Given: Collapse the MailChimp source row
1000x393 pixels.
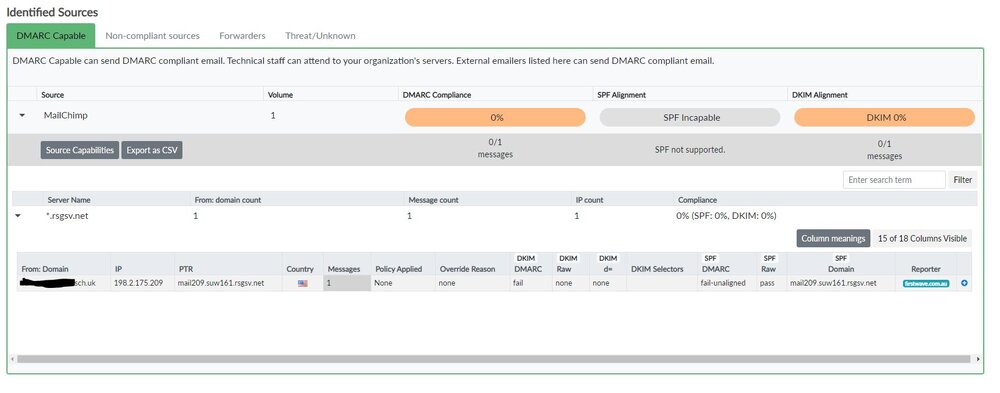Looking at the screenshot, I should click(22, 115).
